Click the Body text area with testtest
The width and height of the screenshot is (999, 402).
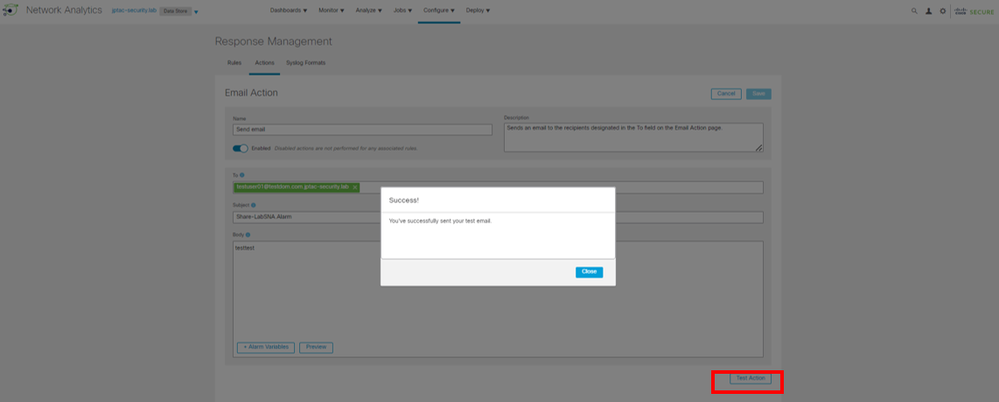[498, 299]
